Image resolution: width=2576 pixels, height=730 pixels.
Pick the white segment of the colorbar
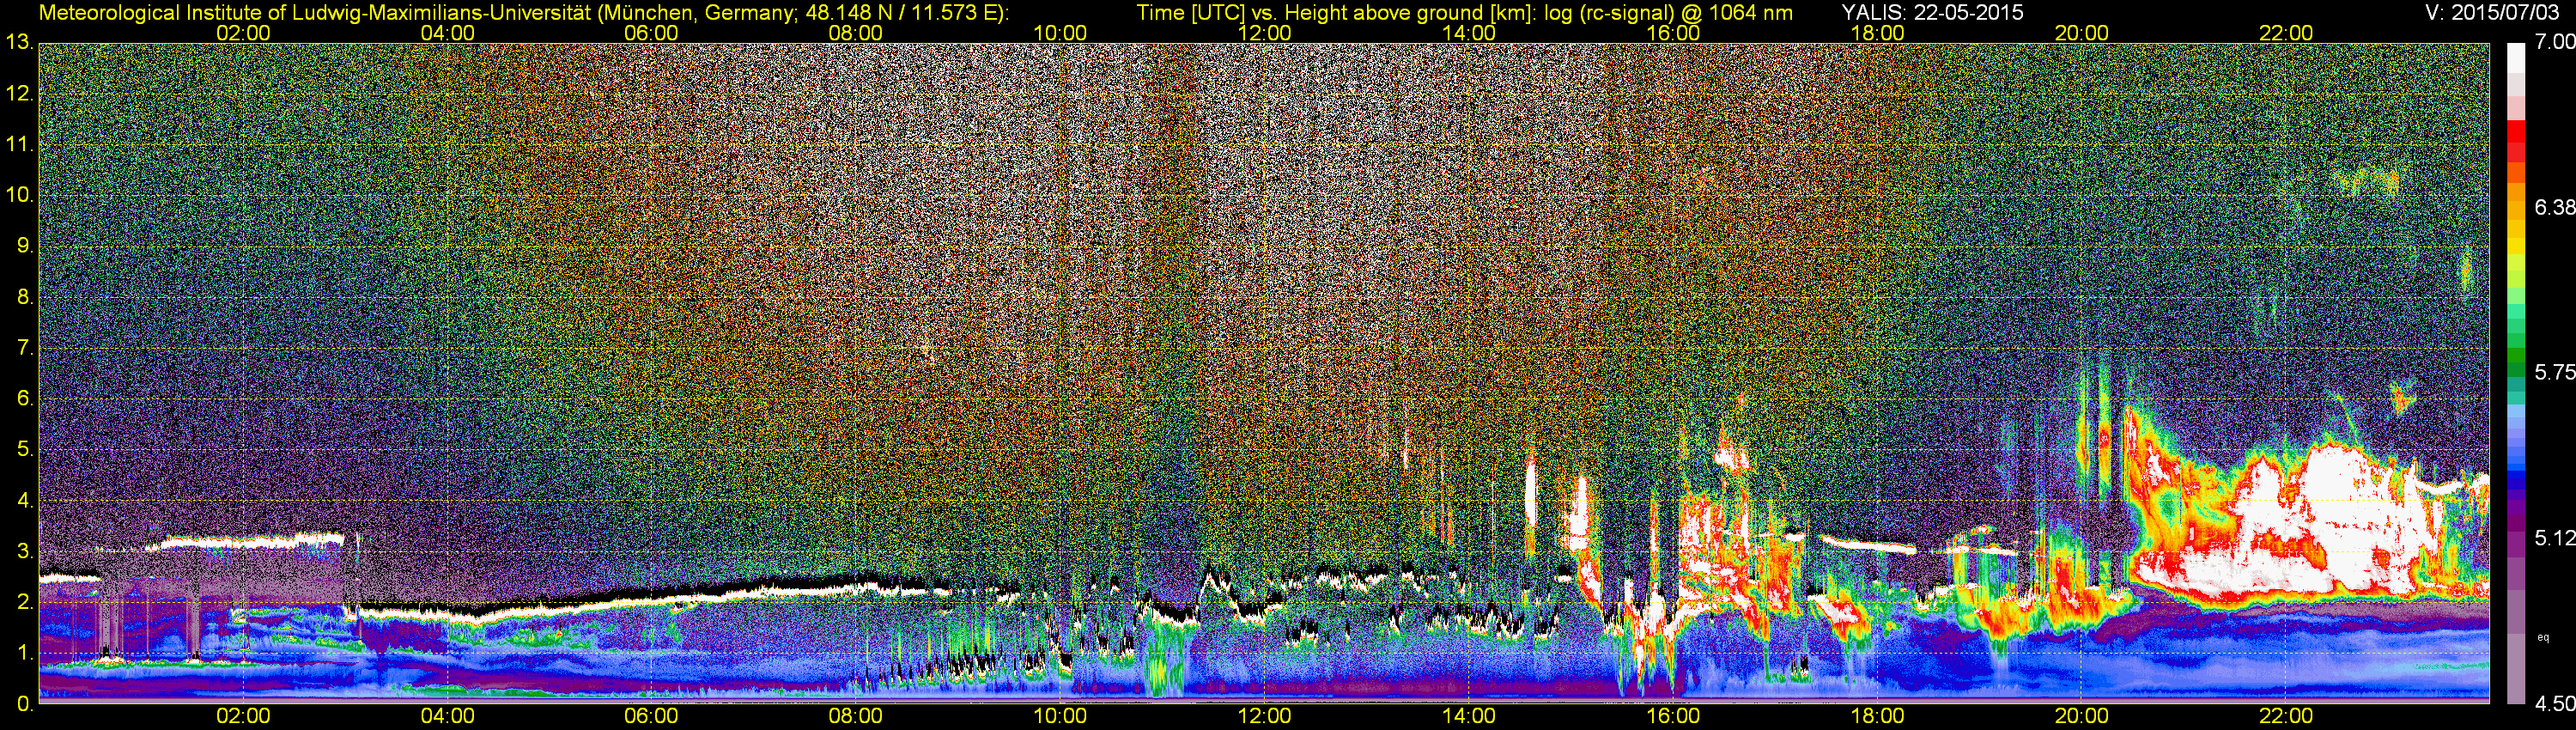(x=2516, y=58)
